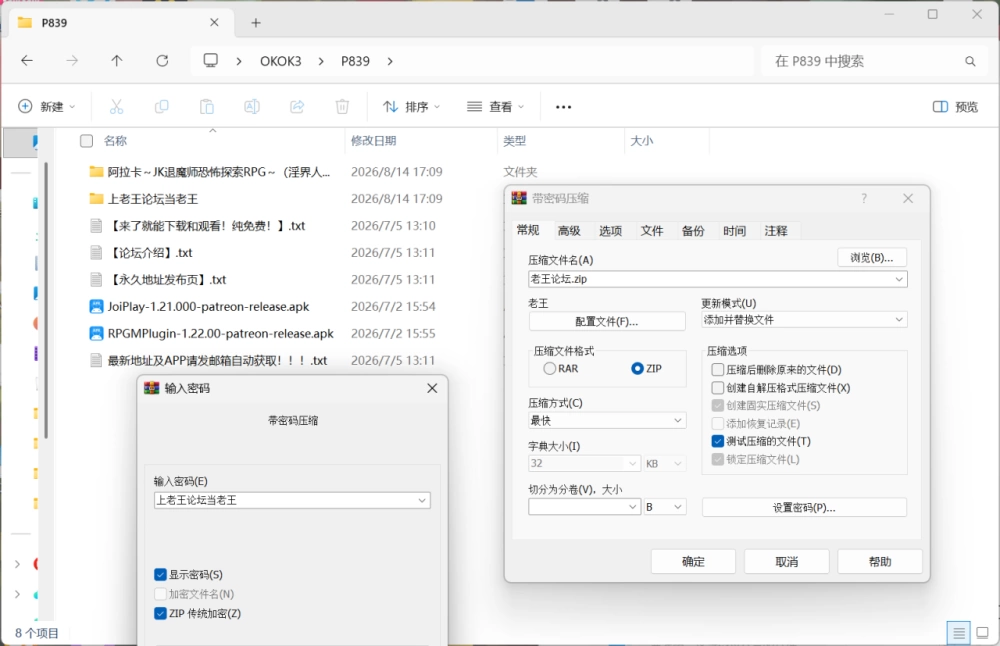1000x646 pixels.
Task: Toggle ZIP 传统加密 checkbox
Action: [x=160, y=613]
